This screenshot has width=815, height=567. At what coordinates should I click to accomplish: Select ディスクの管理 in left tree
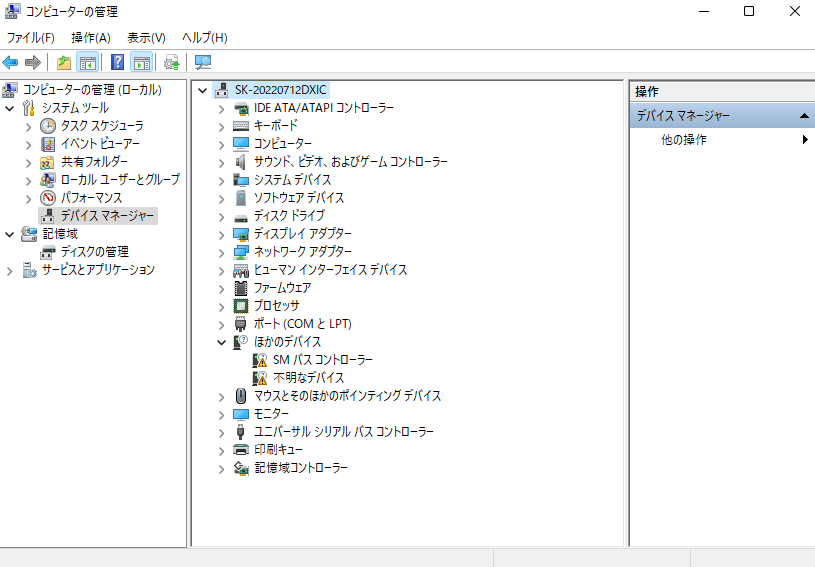click(95, 252)
